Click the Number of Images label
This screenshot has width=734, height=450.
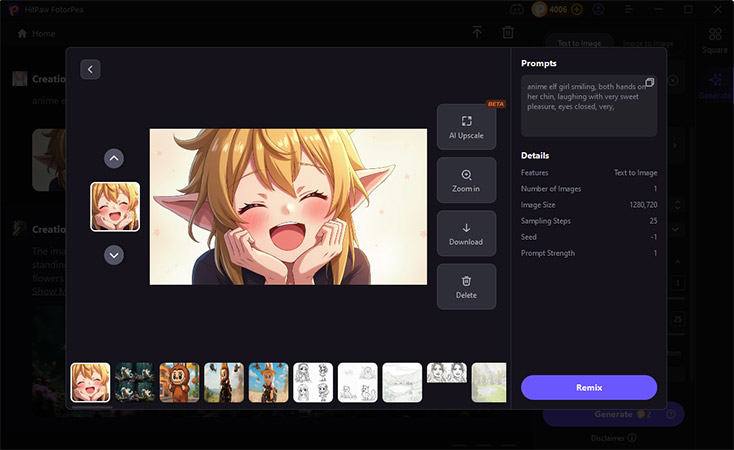pyautogui.click(x=551, y=188)
